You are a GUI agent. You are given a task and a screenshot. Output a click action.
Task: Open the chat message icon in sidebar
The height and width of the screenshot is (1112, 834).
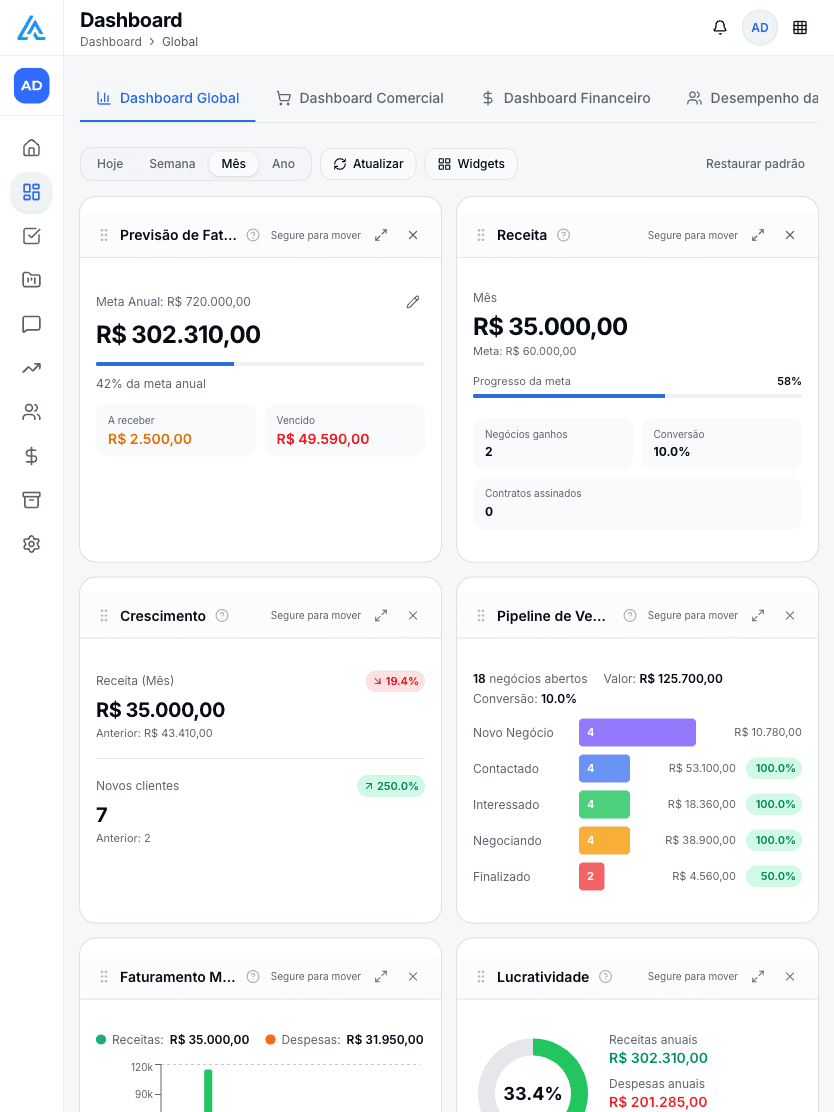[31, 324]
